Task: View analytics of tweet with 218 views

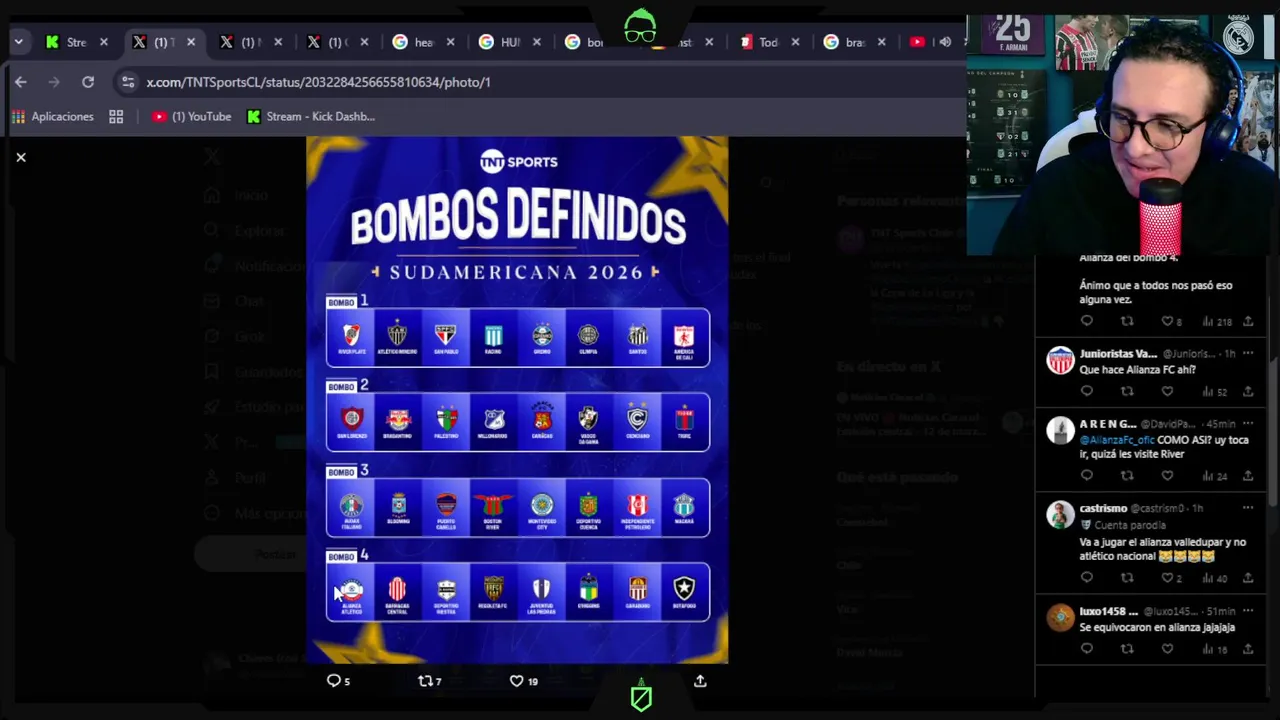Action: pyautogui.click(x=1216, y=321)
